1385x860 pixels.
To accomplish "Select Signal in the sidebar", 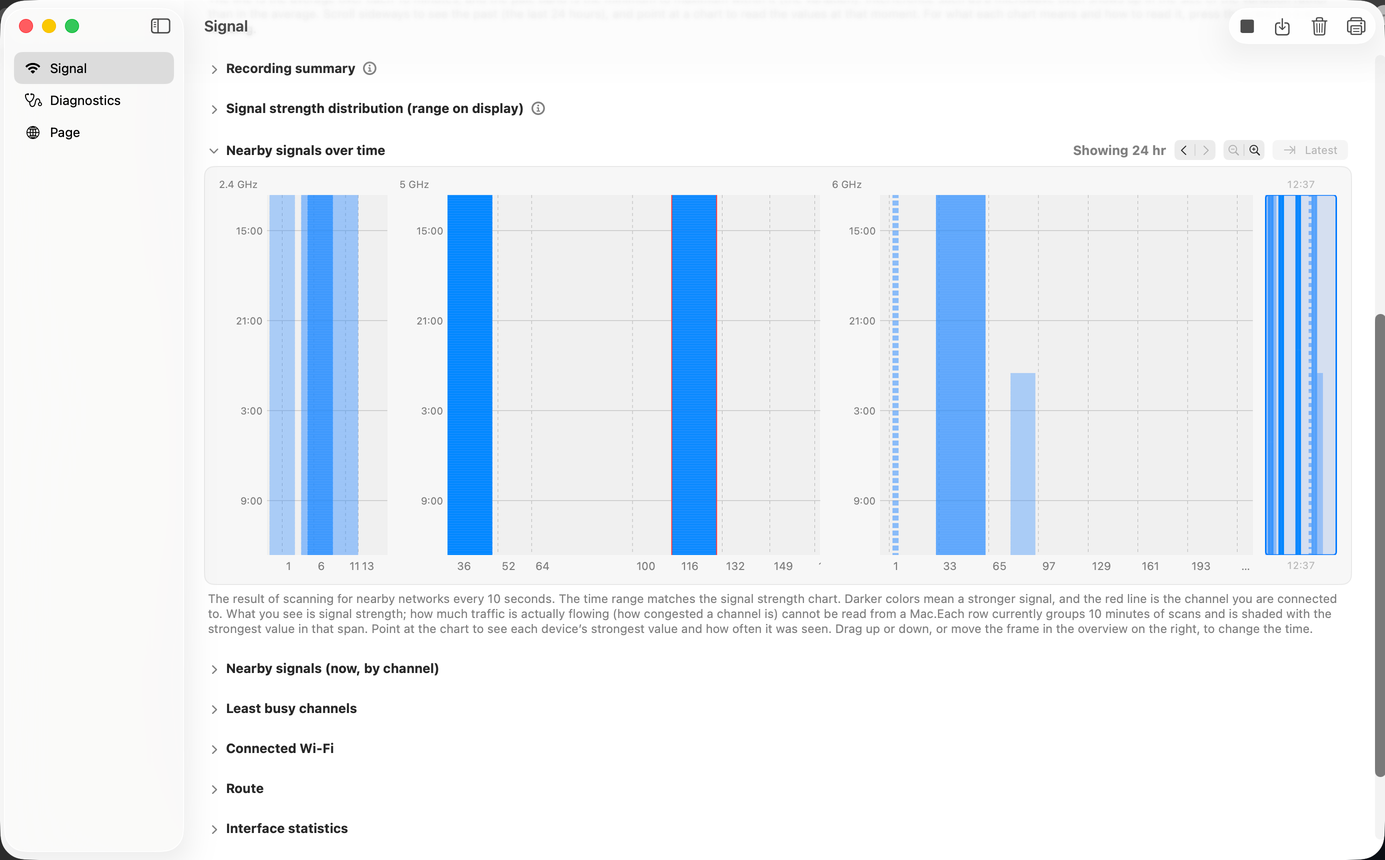I will (94, 68).
